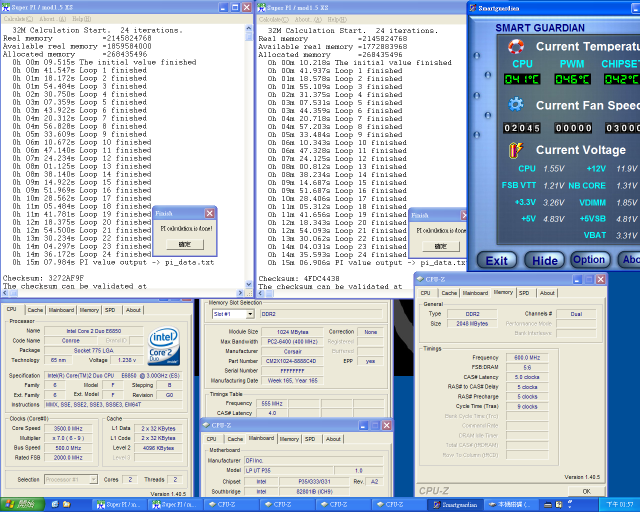The height and width of the screenshot is (512, 640).
Task: Click the memory Frequency field 600.0 MHz
Action: coord(527,358)
